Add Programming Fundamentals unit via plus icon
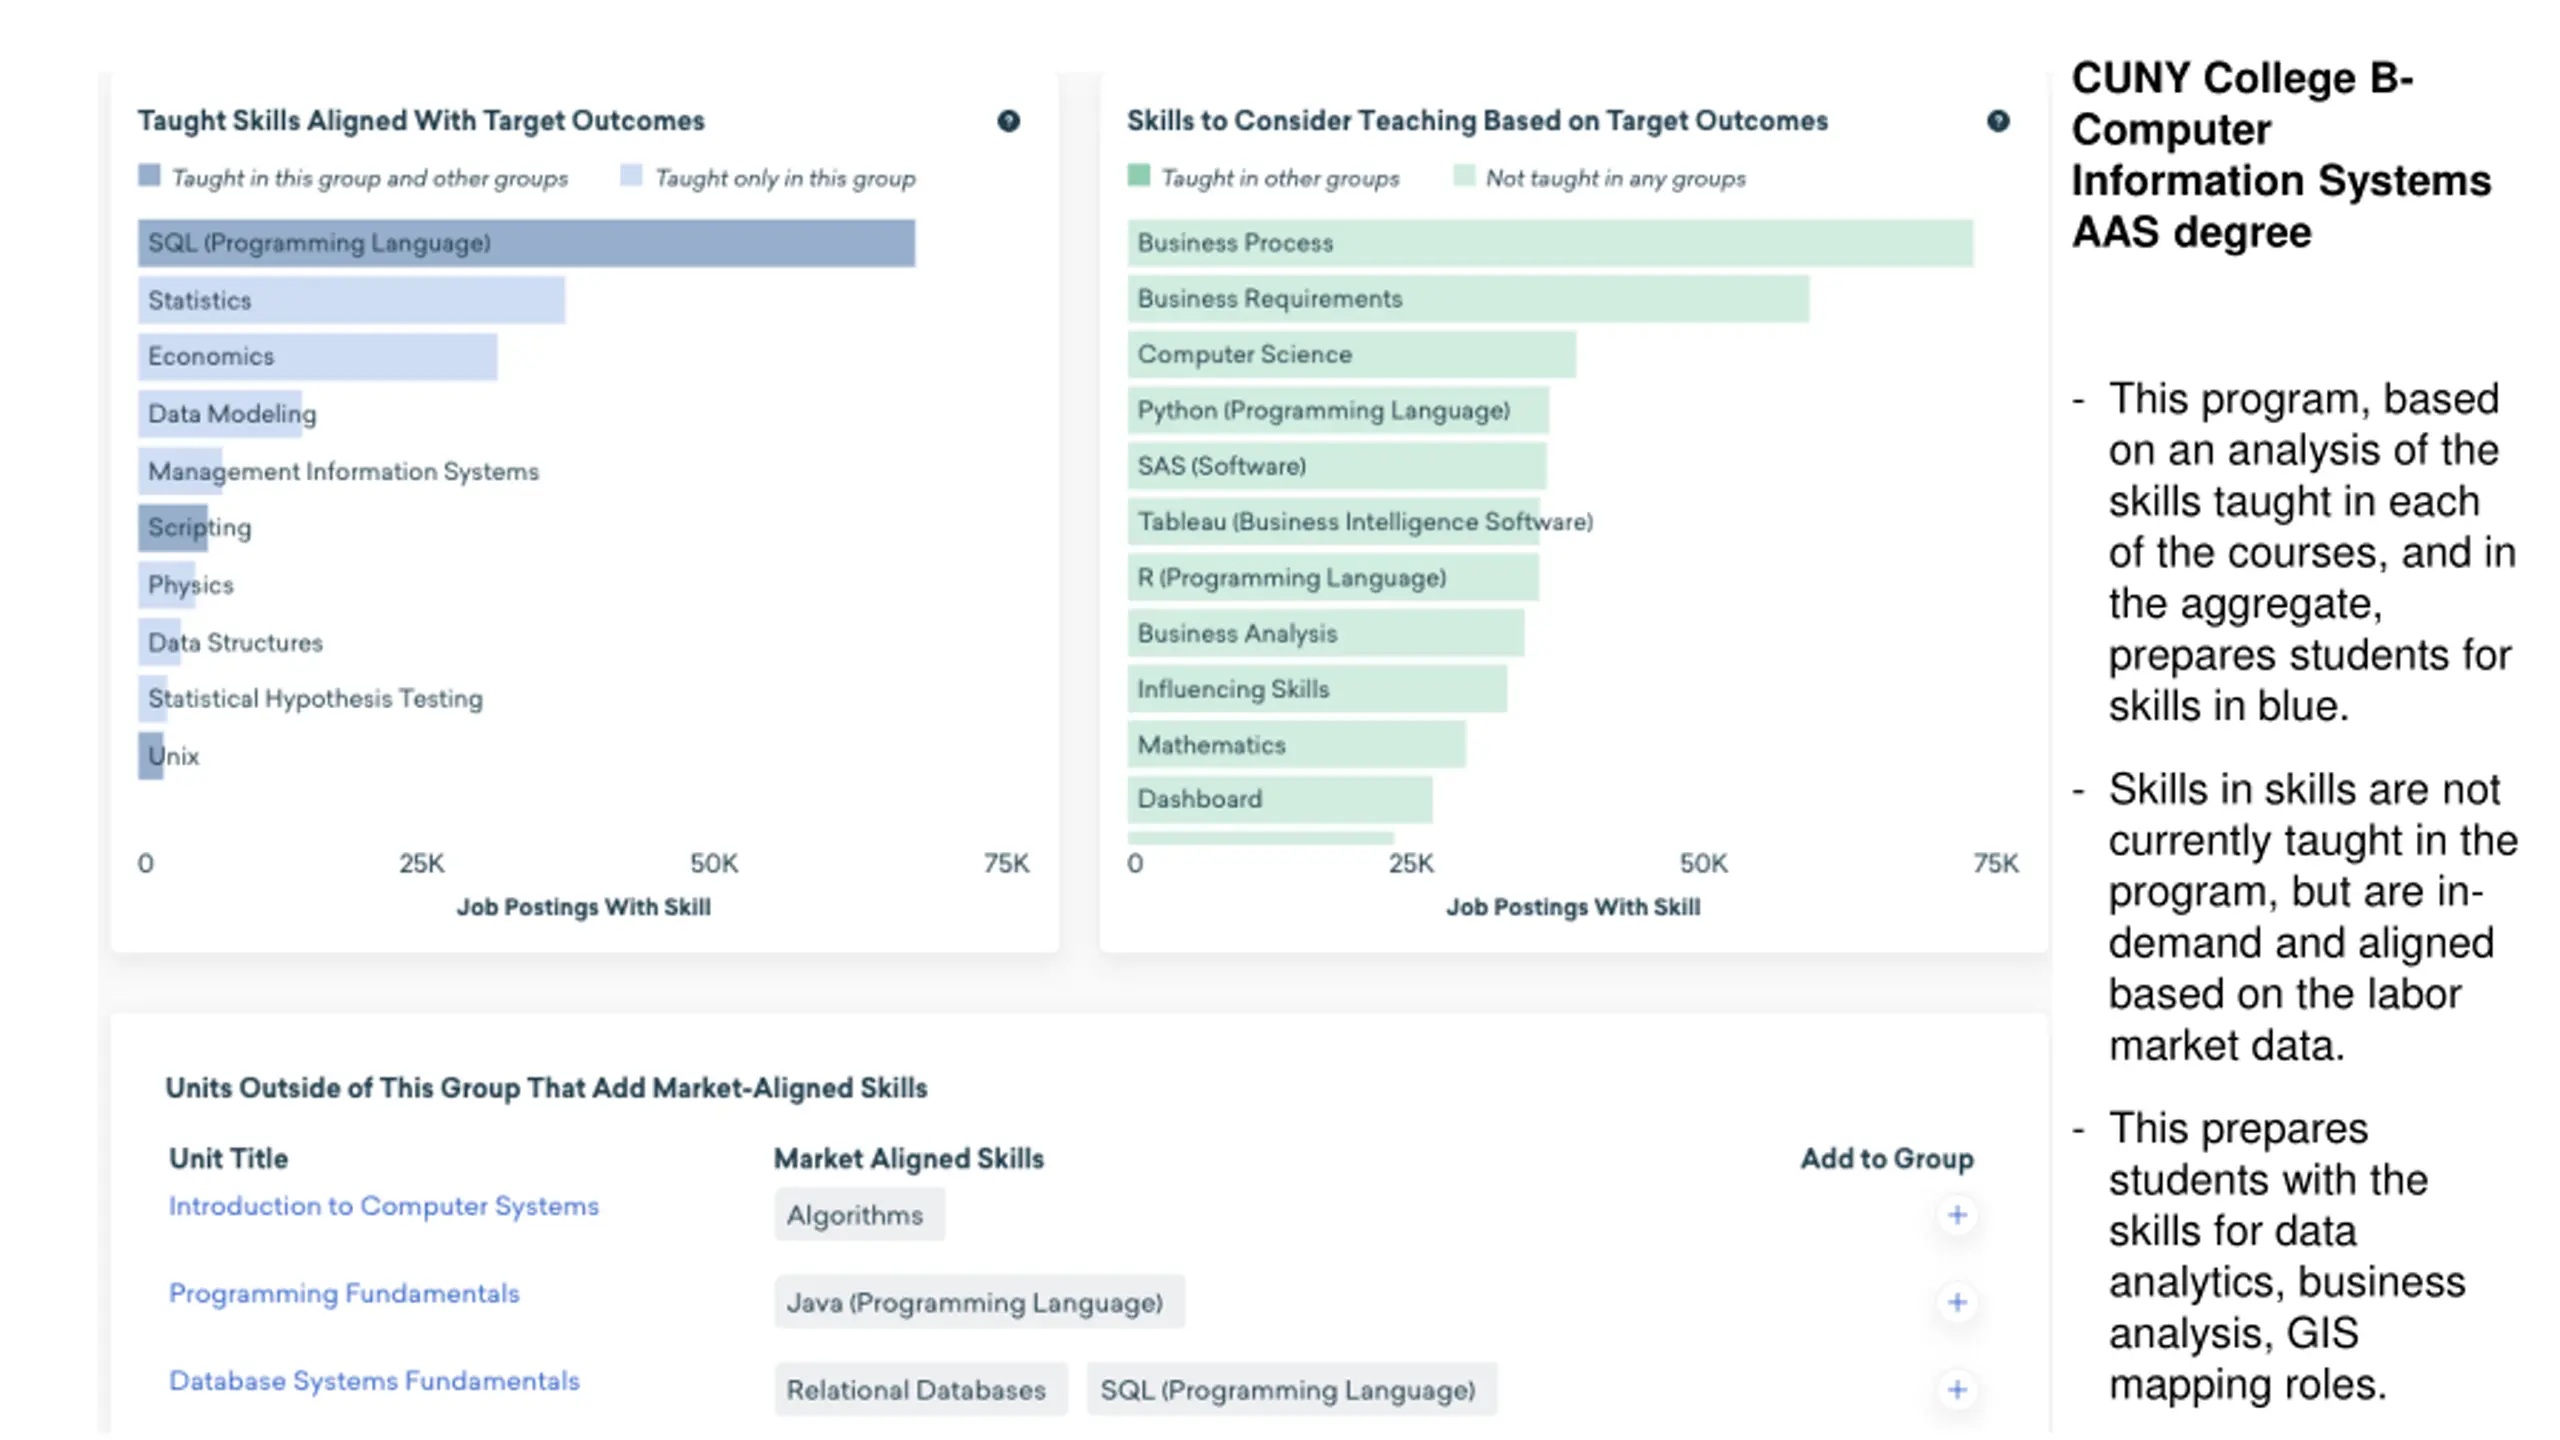 [x=1956, y=1302]
